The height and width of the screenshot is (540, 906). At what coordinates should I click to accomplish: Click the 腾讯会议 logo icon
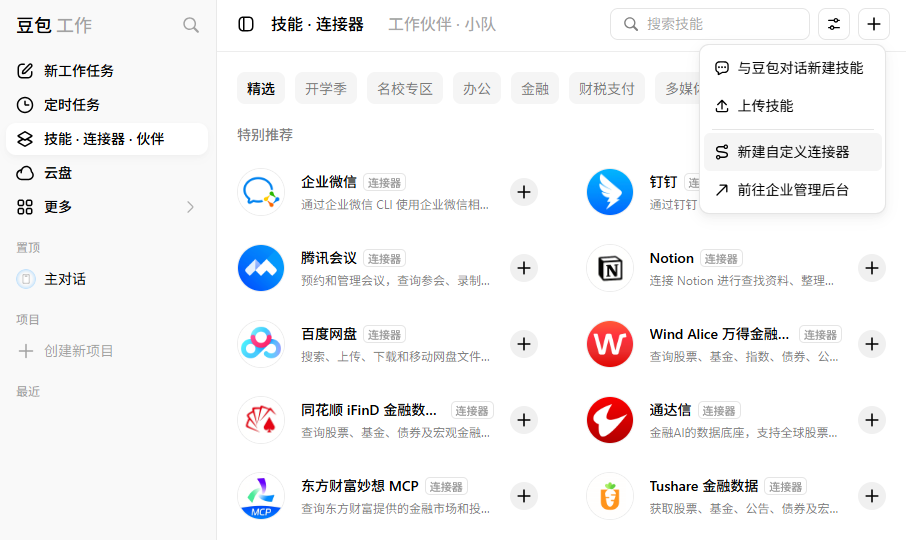(x=261, y=268)
